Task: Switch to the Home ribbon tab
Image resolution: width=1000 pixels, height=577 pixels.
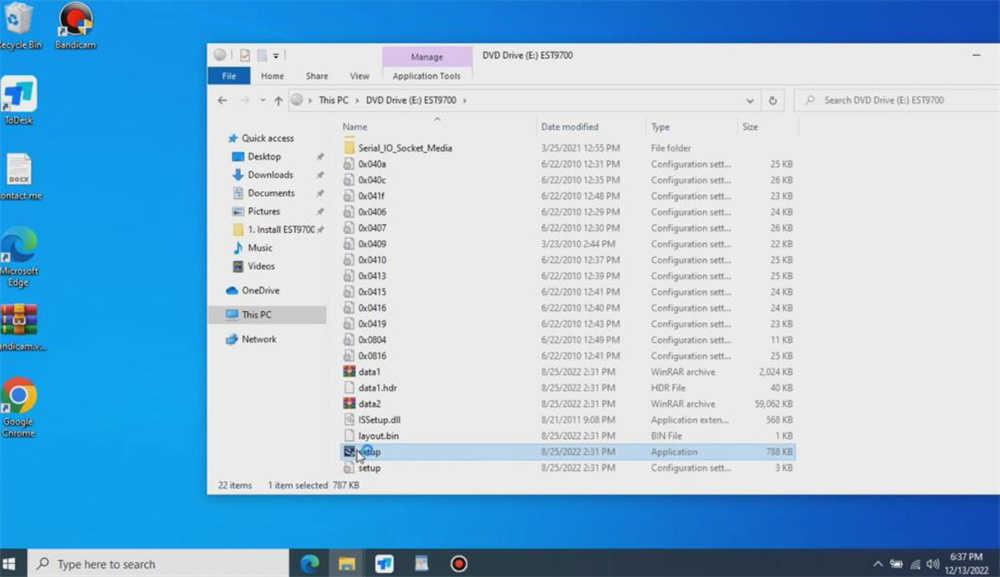Action: (x=272, y=76)
